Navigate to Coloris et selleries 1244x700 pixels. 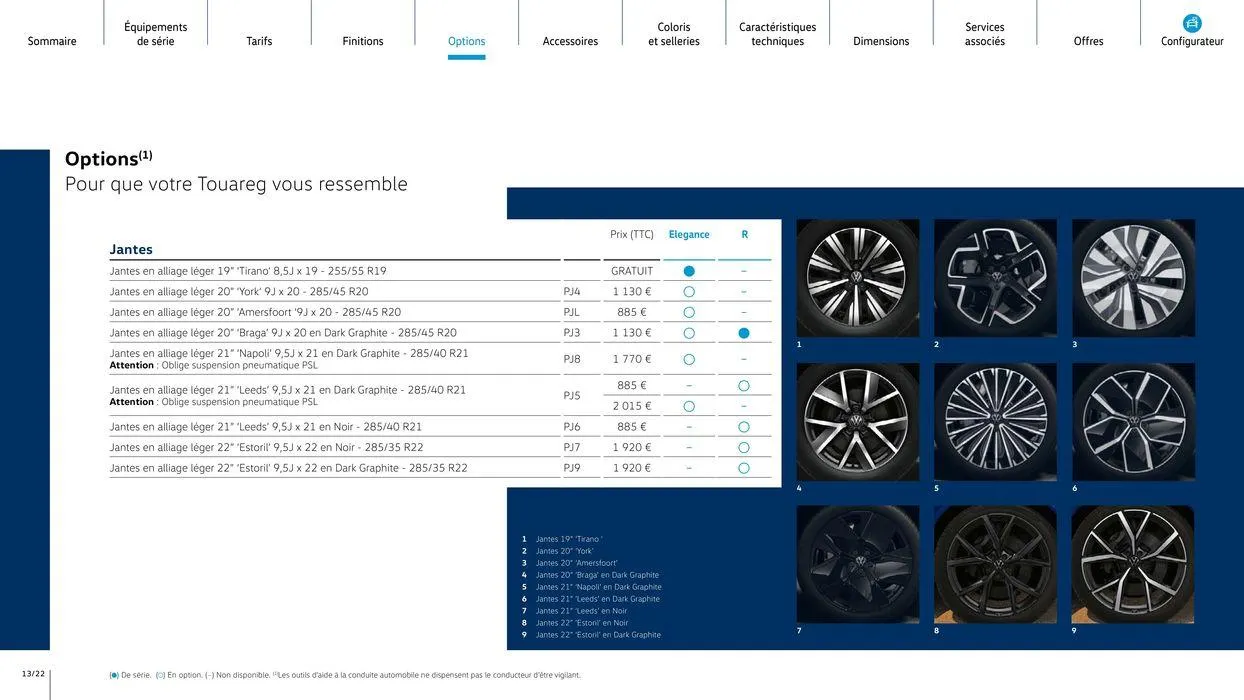[x=674, y=34]
